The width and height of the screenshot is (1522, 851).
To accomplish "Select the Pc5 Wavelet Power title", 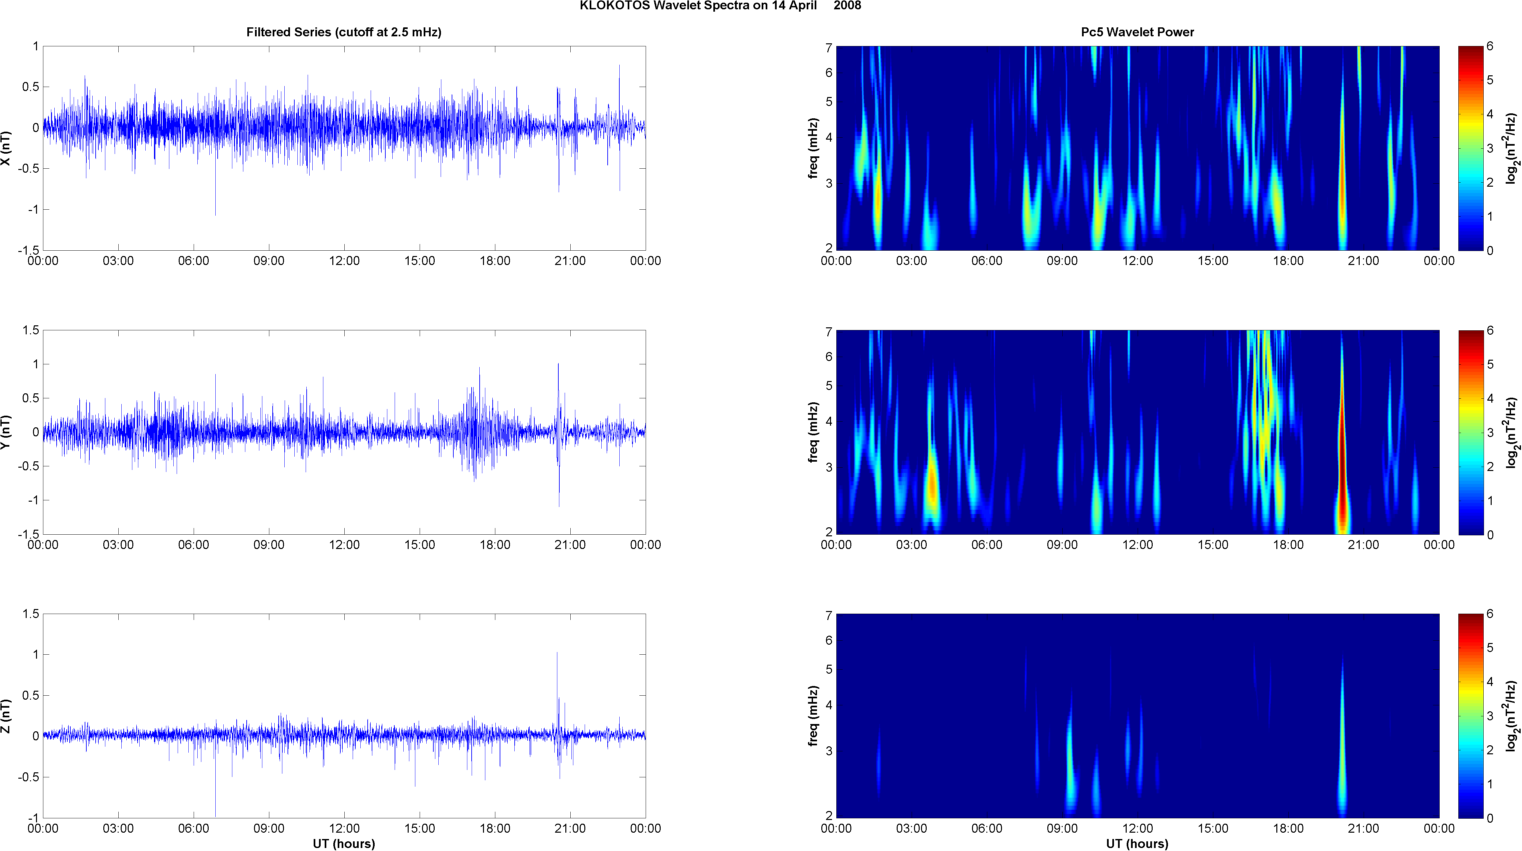I will [1137, 32].
